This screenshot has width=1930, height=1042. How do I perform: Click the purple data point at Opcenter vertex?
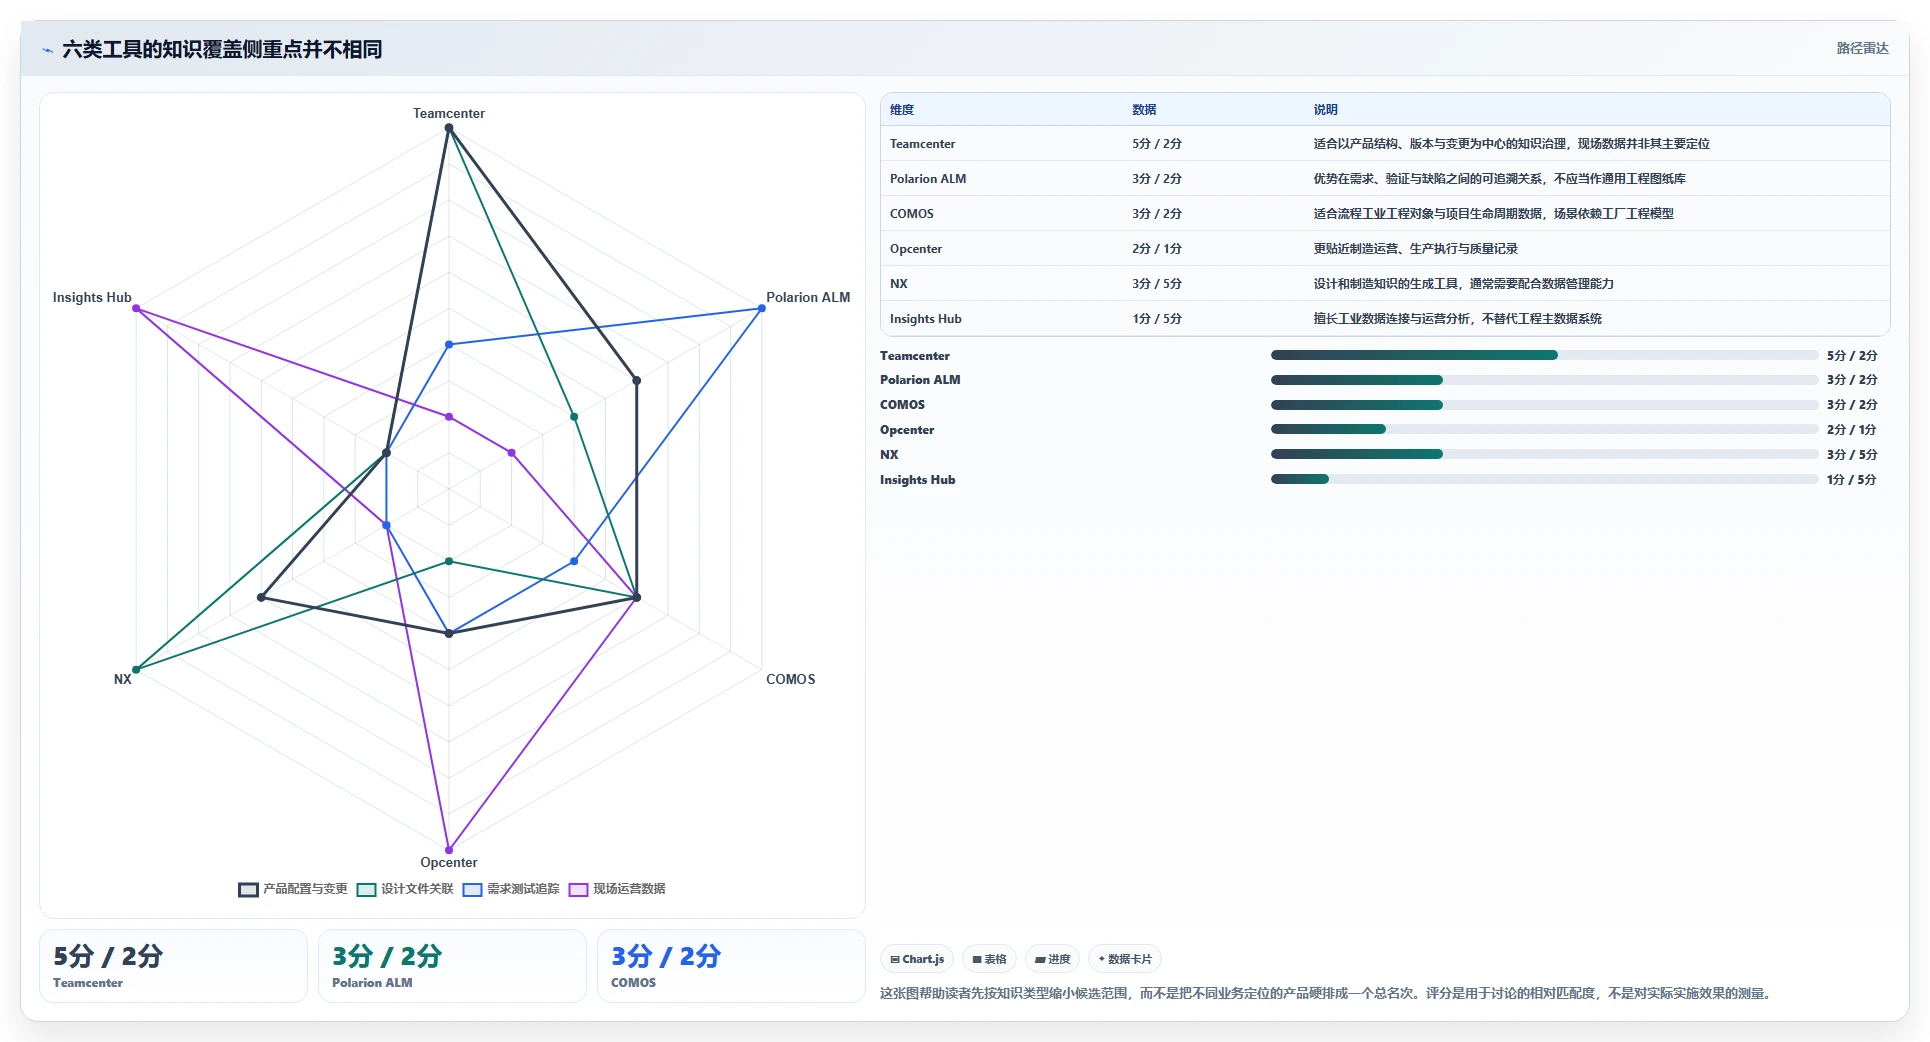tap(449, 850)
